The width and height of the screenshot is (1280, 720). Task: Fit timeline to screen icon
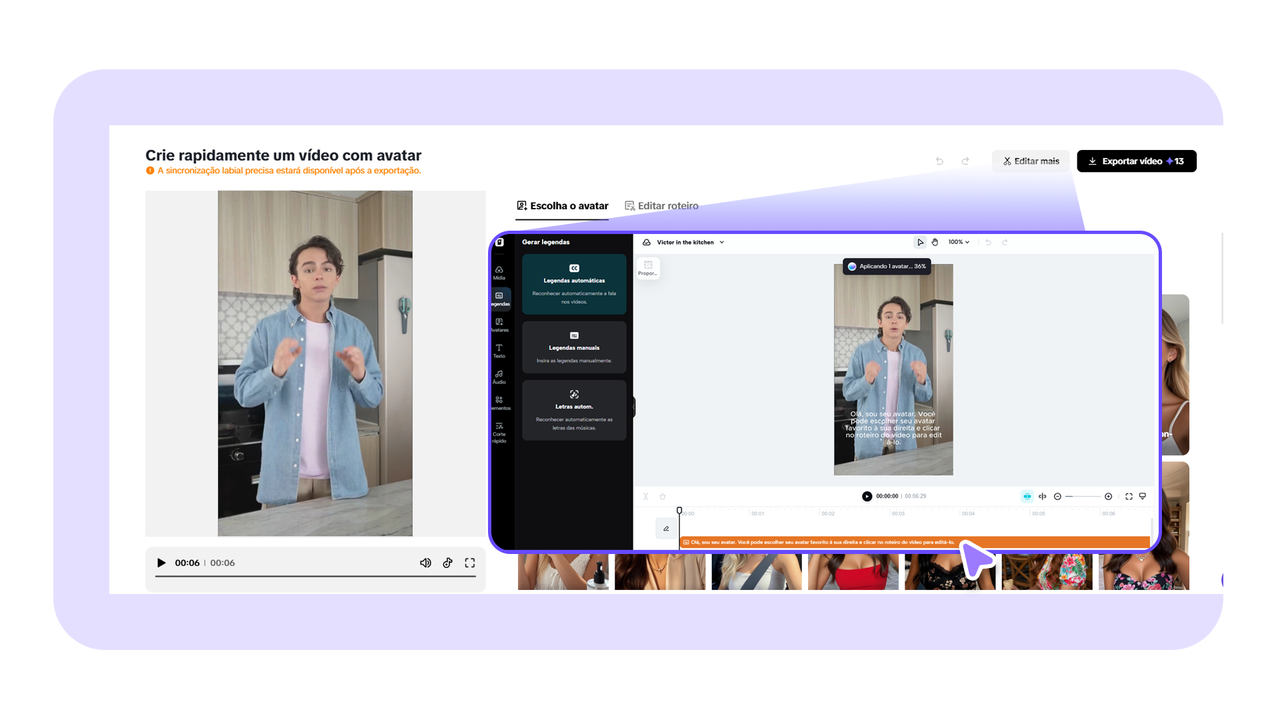(x=1129, y=496)
